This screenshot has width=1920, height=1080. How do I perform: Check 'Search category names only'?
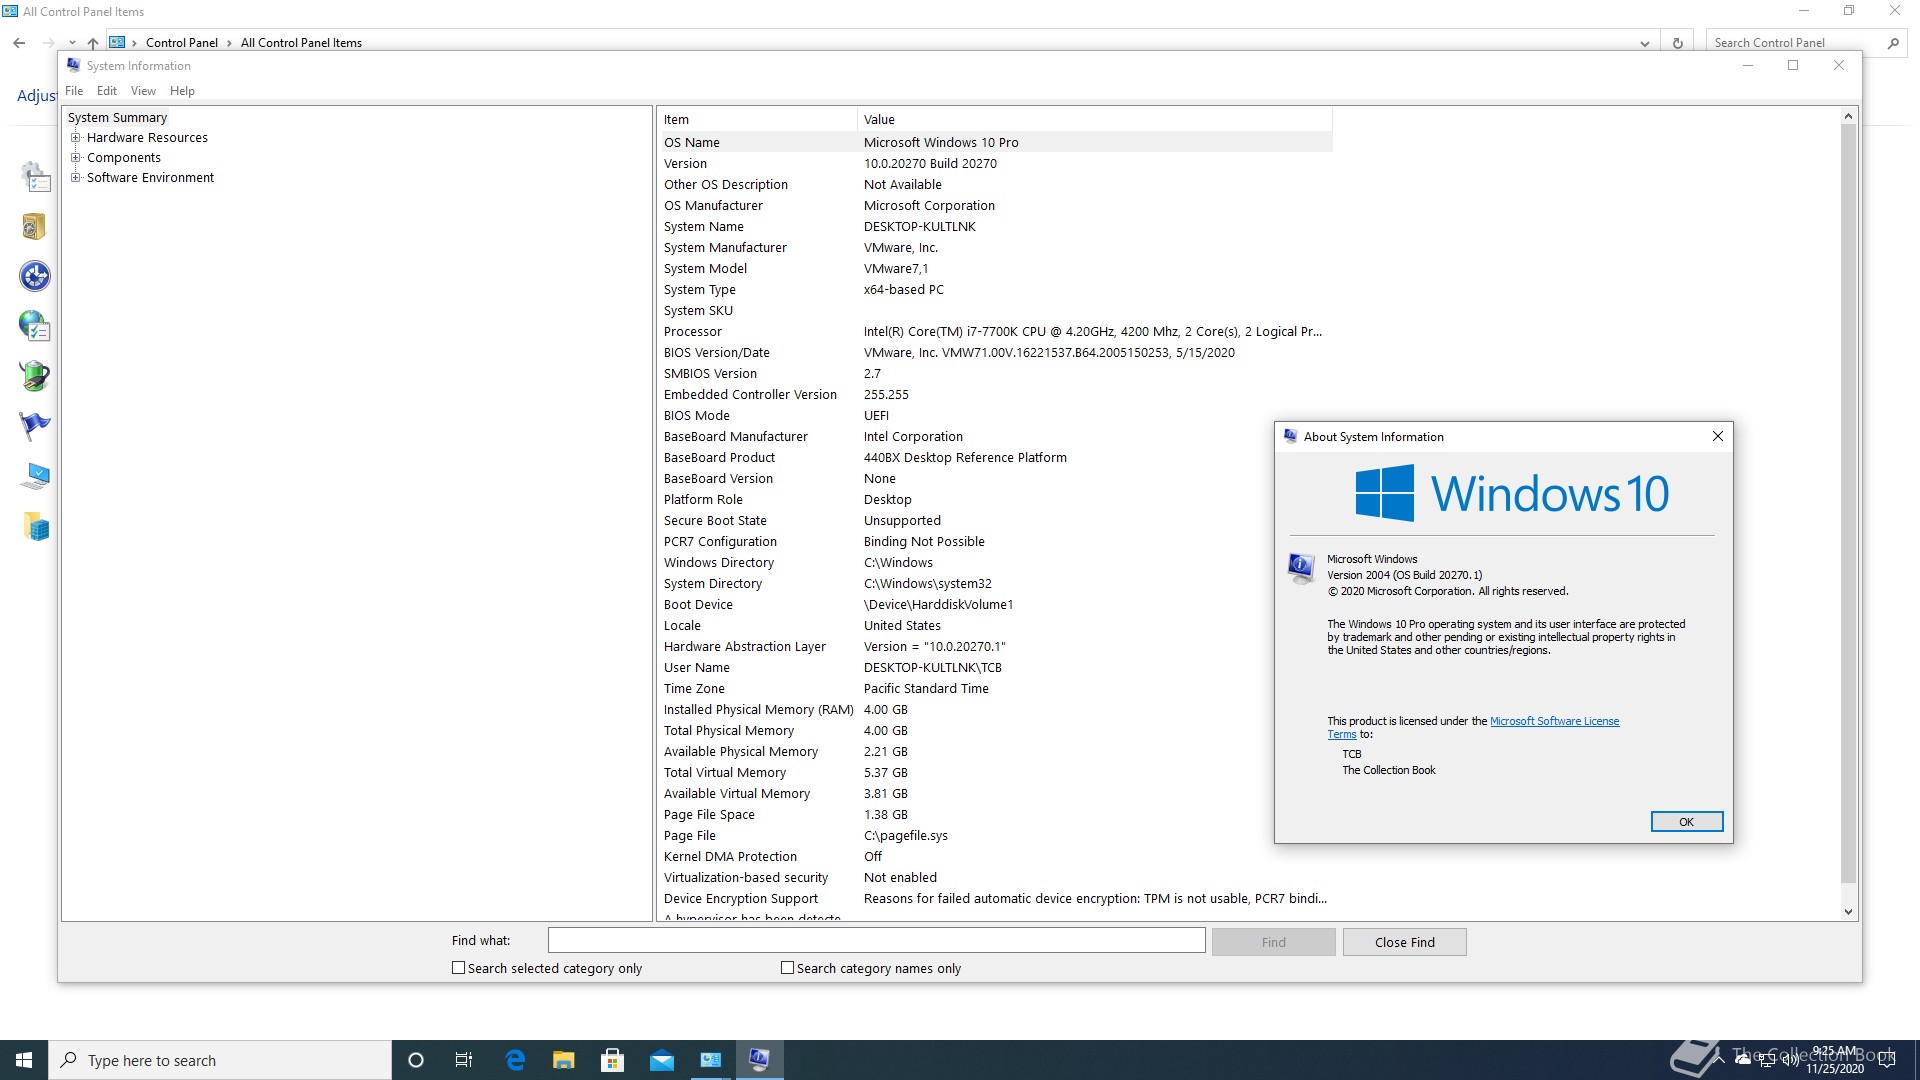787,968
